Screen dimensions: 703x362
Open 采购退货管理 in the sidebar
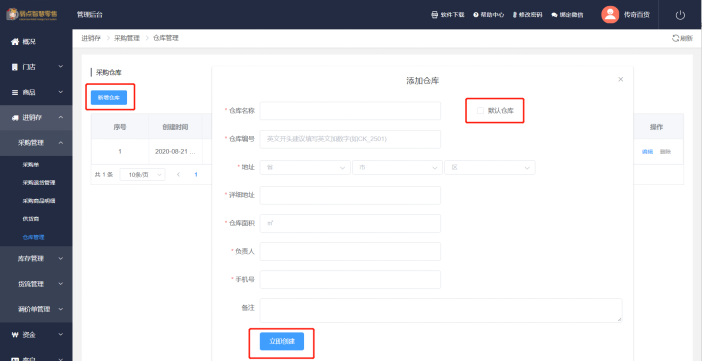(x=39, y=183)
